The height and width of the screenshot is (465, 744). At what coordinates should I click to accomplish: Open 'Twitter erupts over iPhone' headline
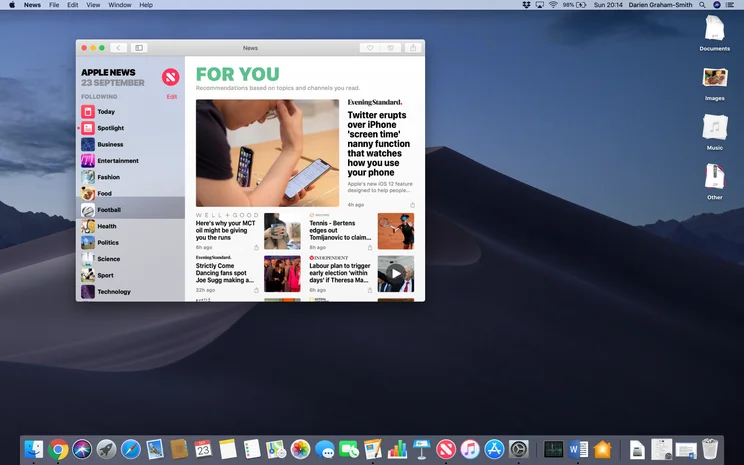pyautogui.click(x=379, y=144)
